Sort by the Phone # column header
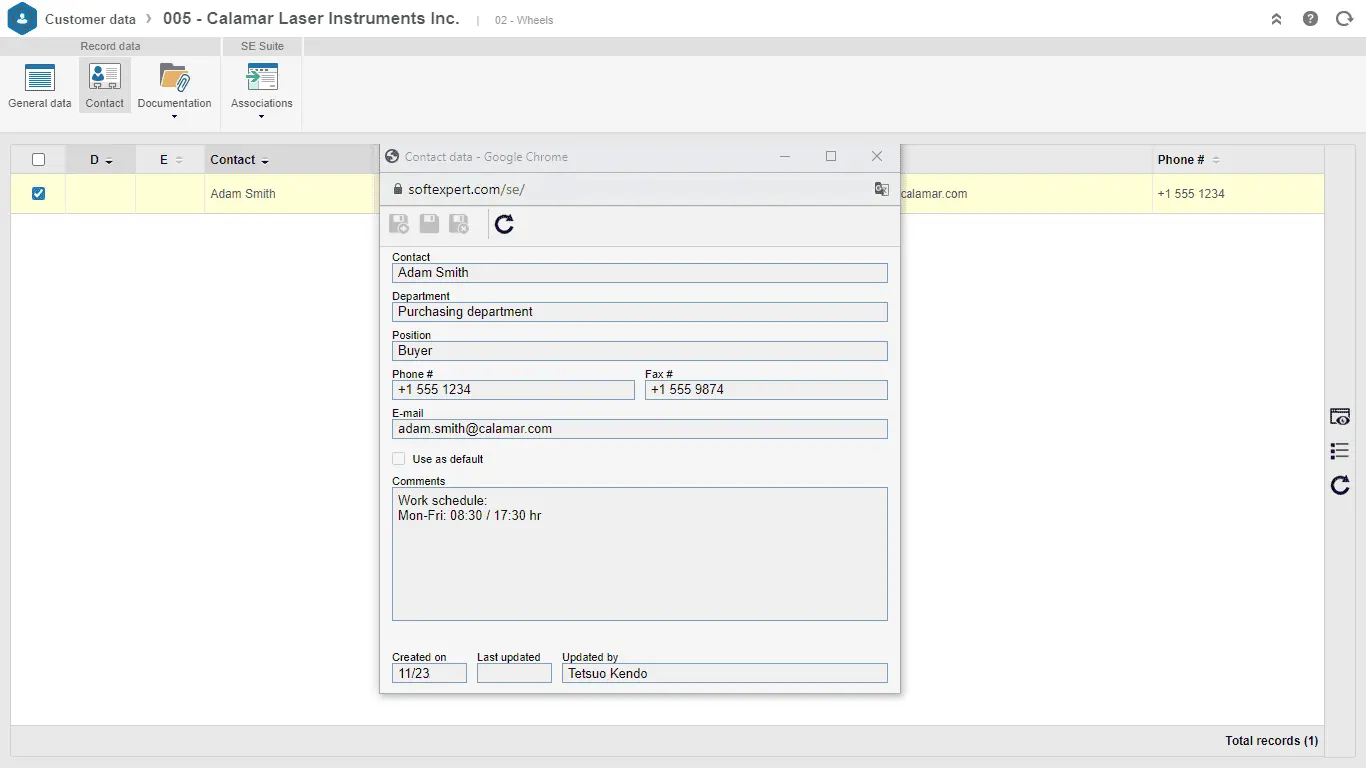1366x768 pixels. click(1181, 160)
